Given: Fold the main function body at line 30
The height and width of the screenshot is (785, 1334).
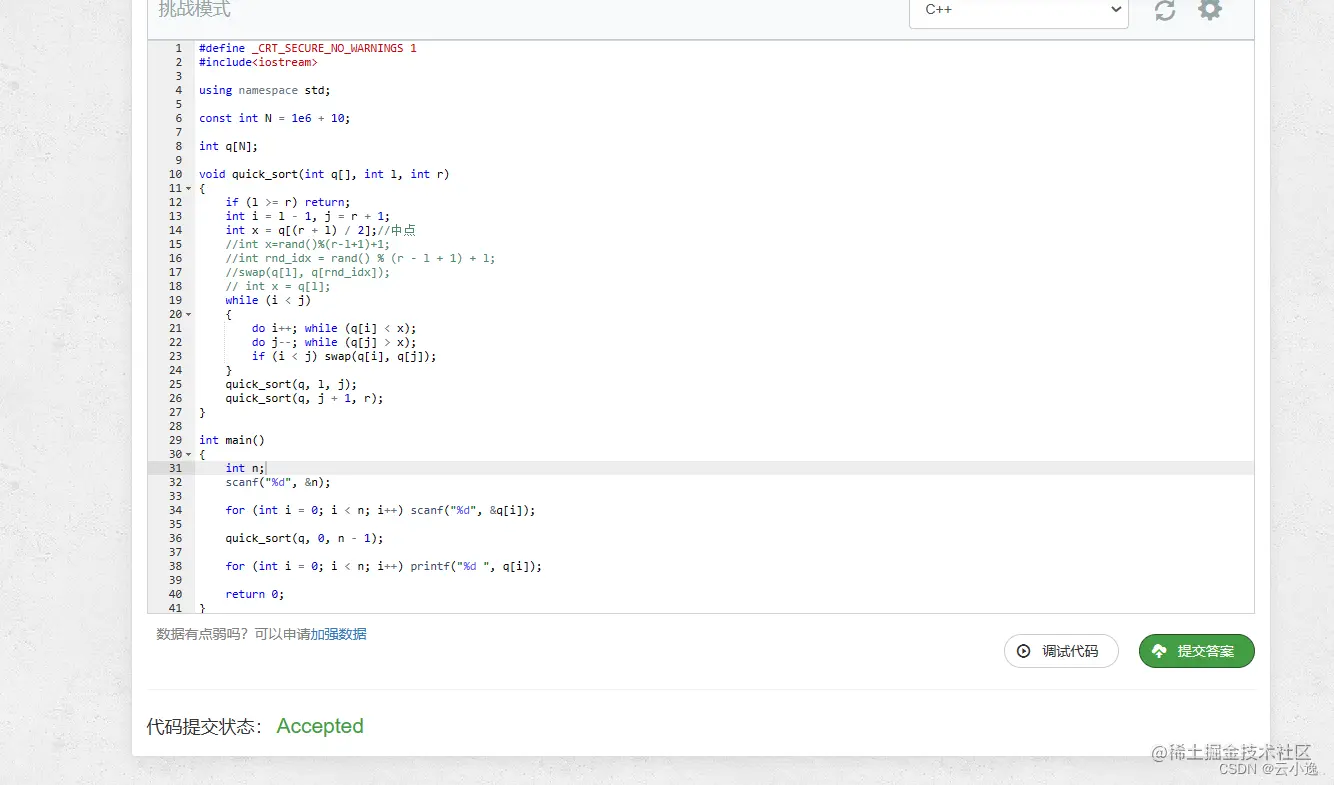Looking at the screenshot, I should pos(189,454).
